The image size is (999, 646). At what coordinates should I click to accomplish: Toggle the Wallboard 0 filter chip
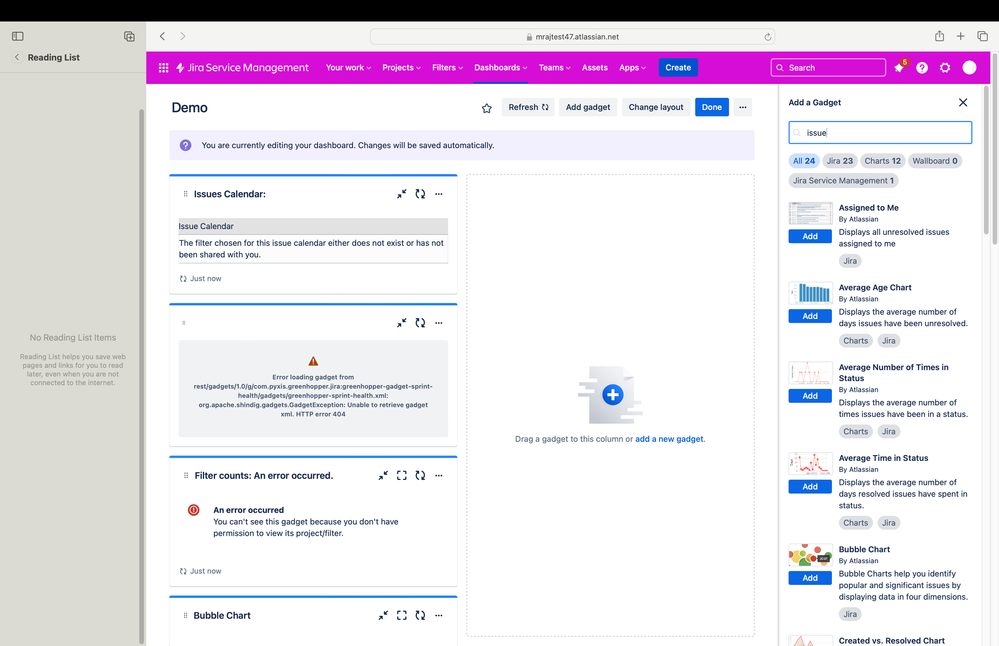tap(934, 160)
